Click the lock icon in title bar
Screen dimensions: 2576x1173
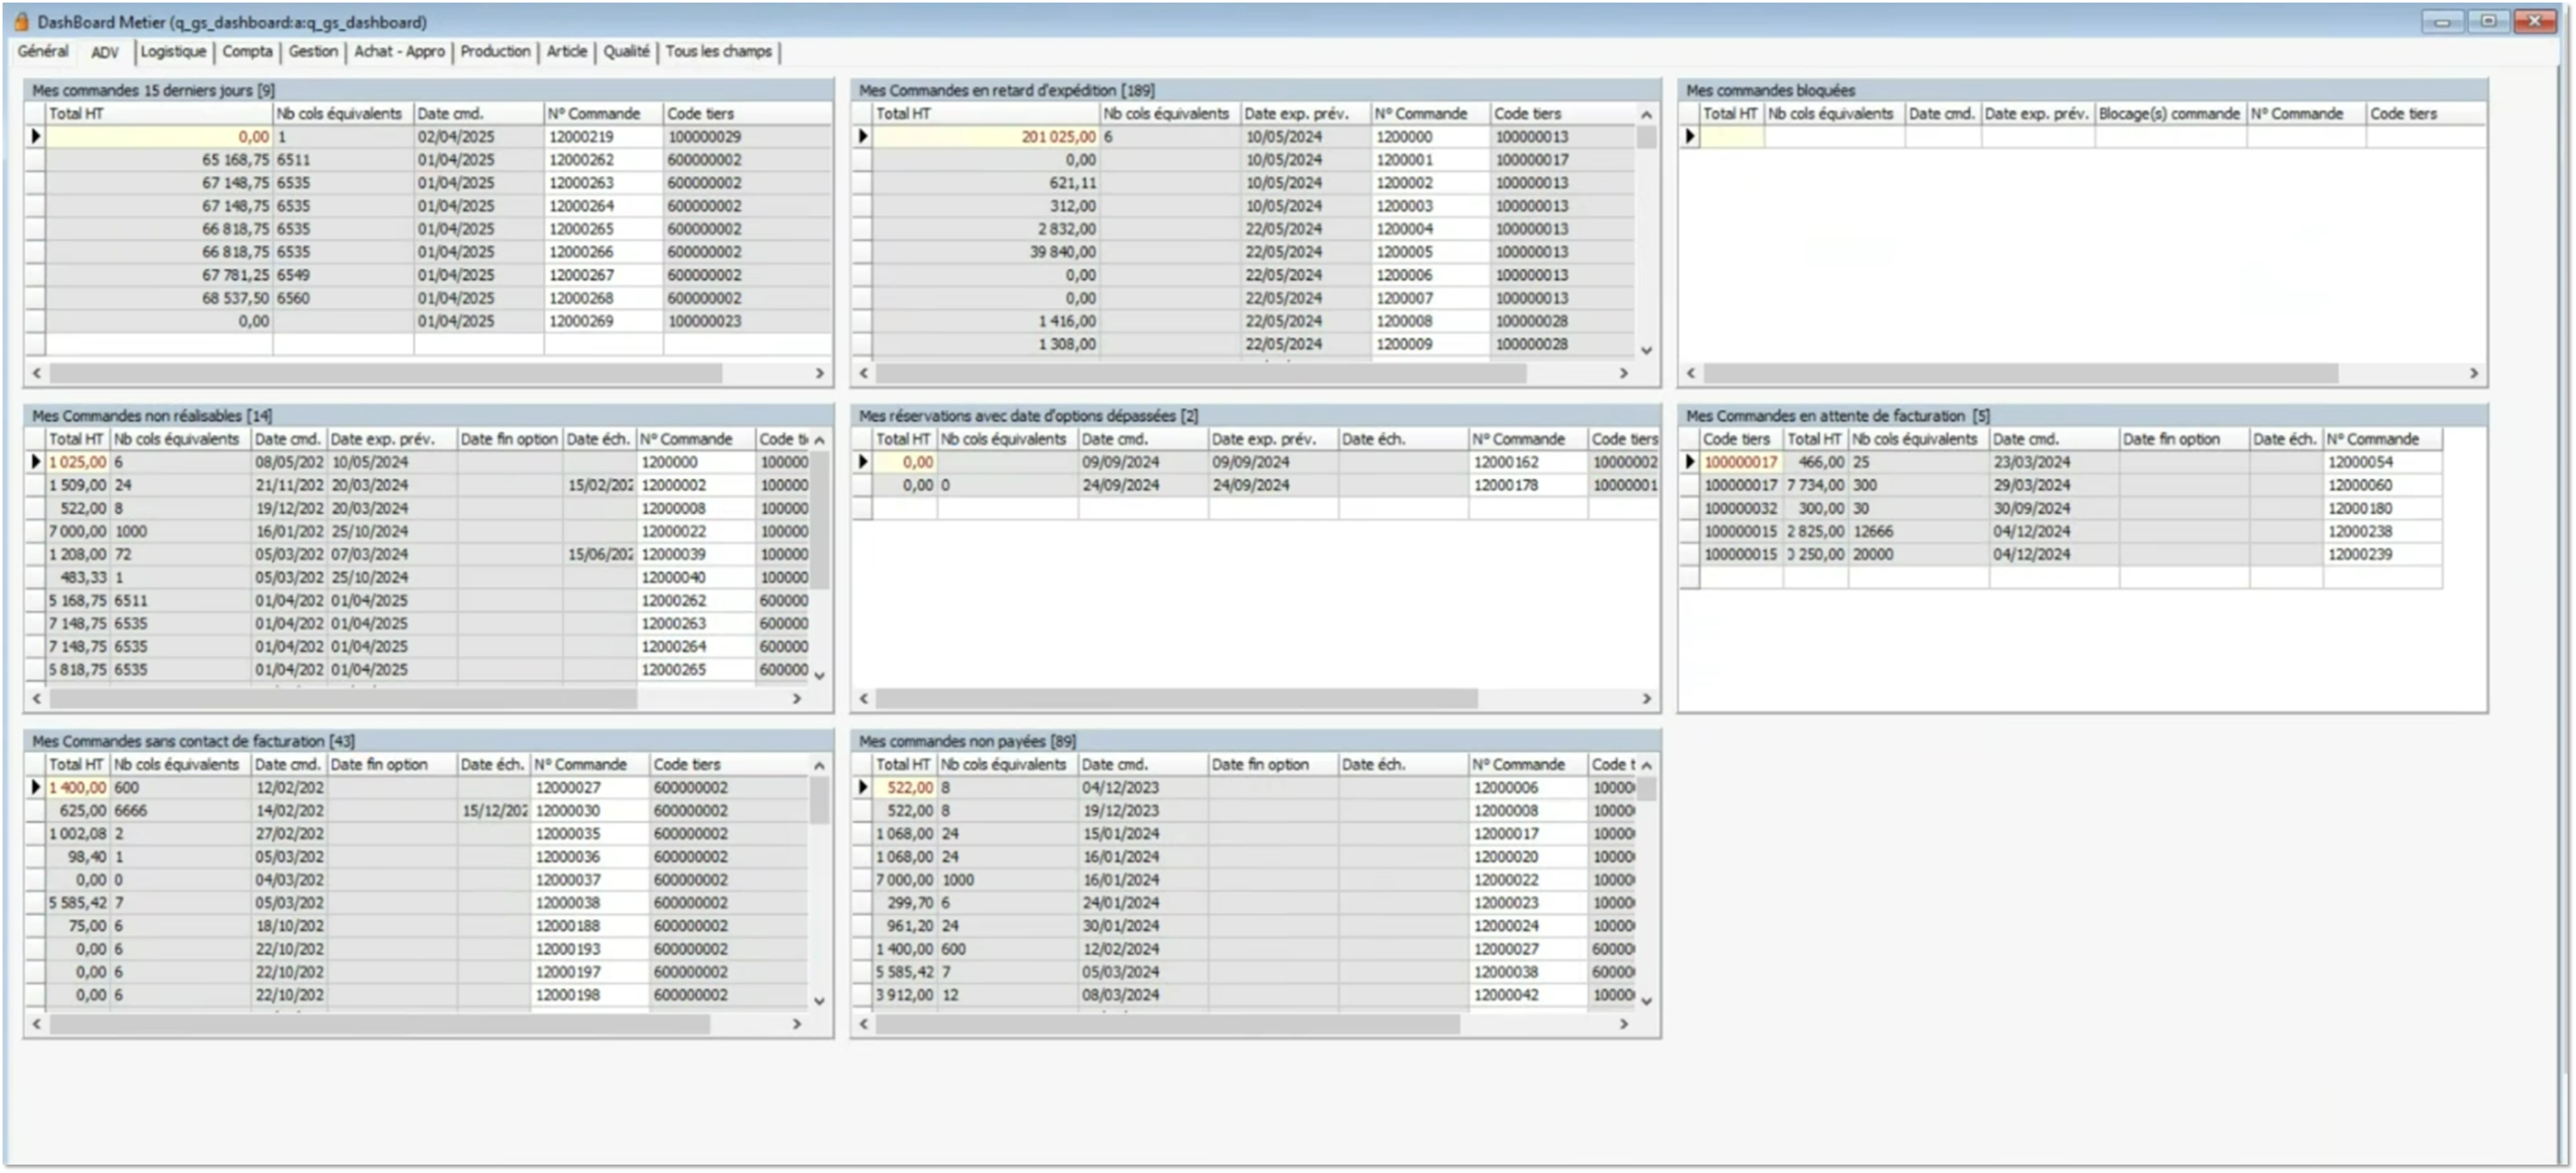coord(21,21)
